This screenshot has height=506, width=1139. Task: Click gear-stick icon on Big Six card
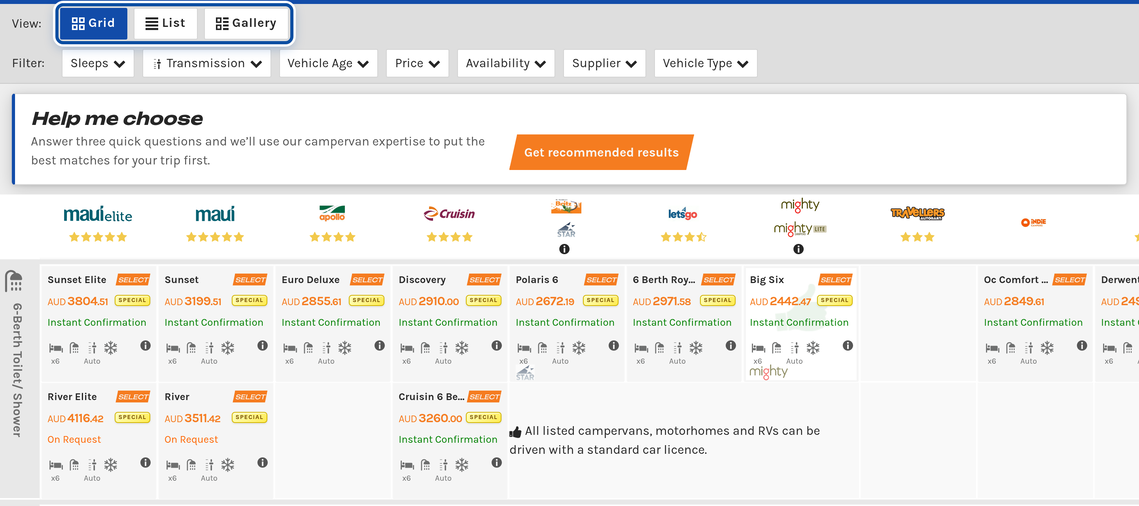pos(794,348)
